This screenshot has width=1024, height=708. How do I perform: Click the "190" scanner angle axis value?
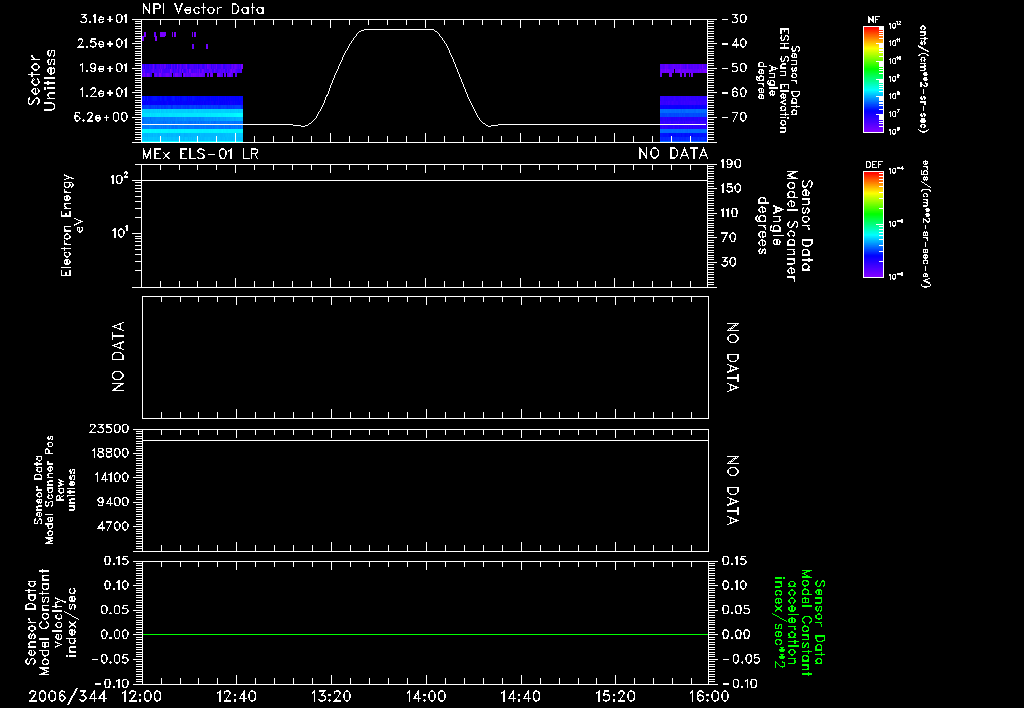point(731,163)
